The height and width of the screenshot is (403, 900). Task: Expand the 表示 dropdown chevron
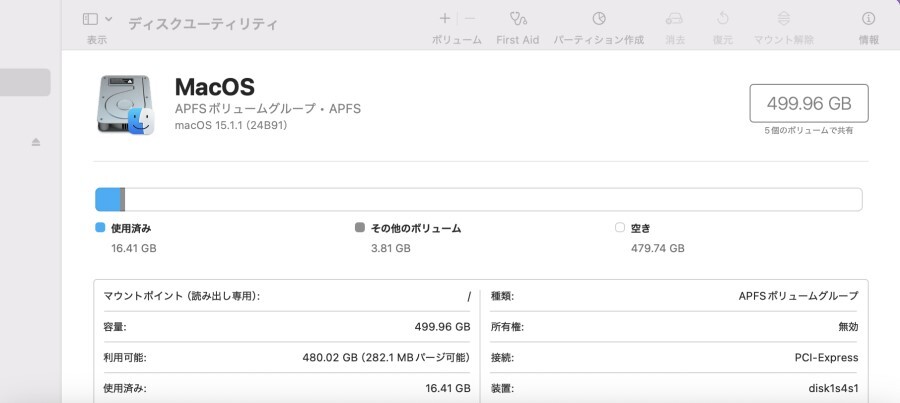coord(108,19)
